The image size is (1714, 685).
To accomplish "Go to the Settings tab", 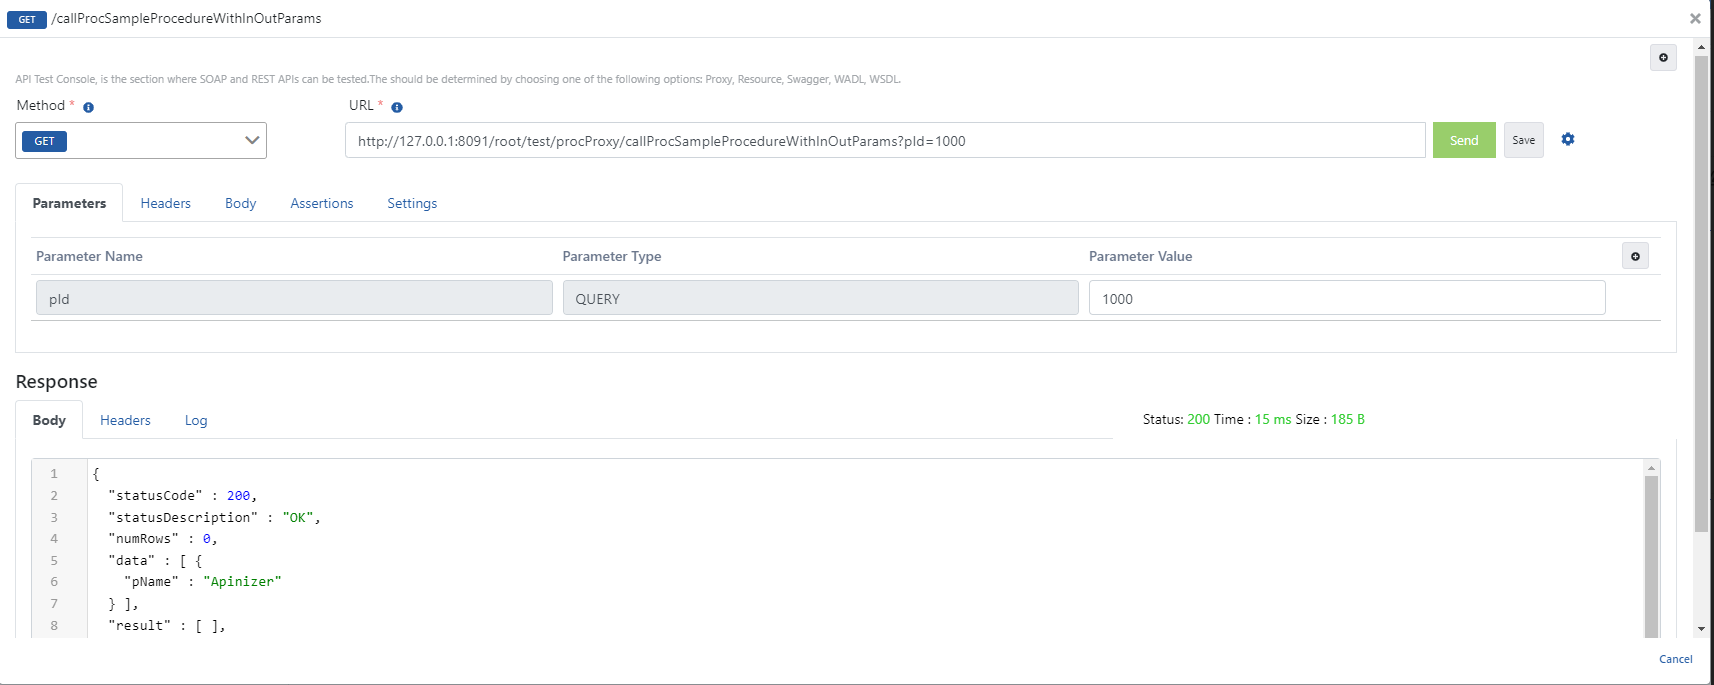I will [412, 203].
